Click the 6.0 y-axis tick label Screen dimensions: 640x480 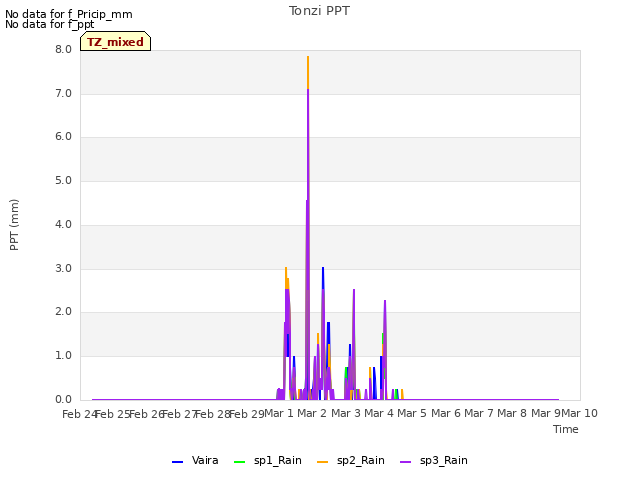pos(63,136)
